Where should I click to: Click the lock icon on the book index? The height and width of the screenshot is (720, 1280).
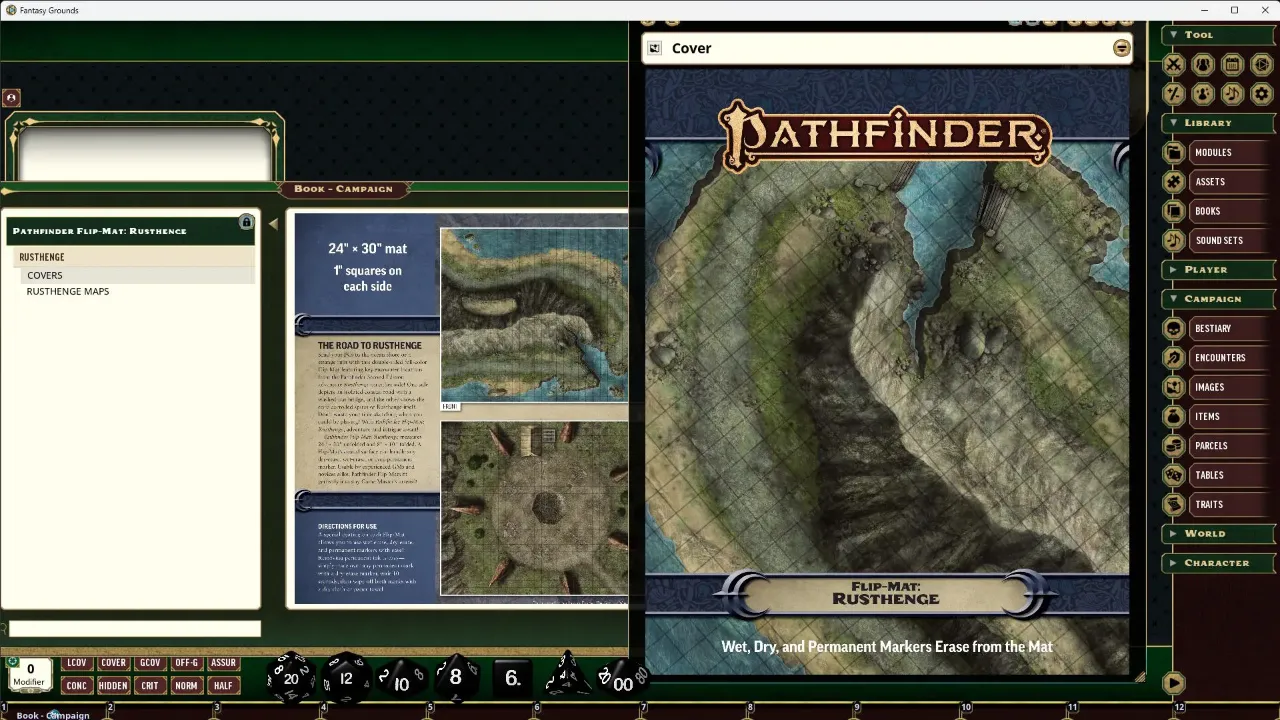tap(246, 222)
